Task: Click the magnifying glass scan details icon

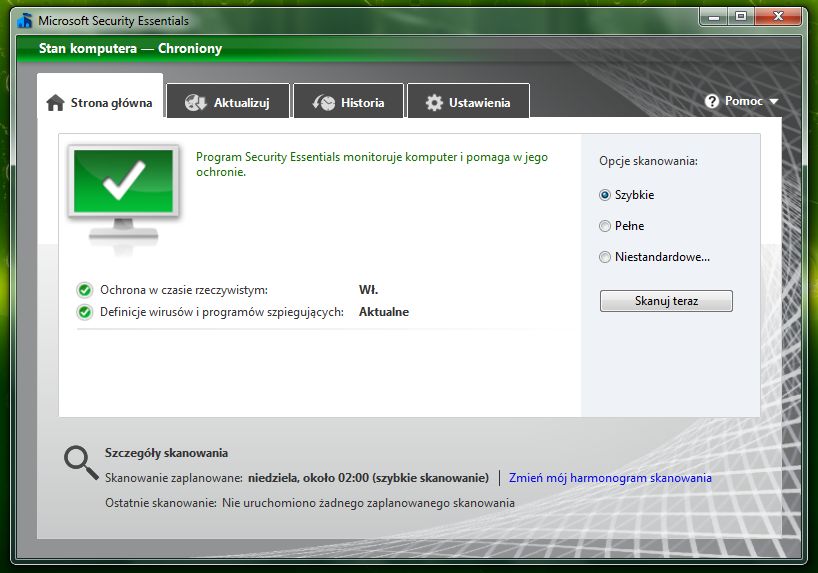Action: click(81, 462)
